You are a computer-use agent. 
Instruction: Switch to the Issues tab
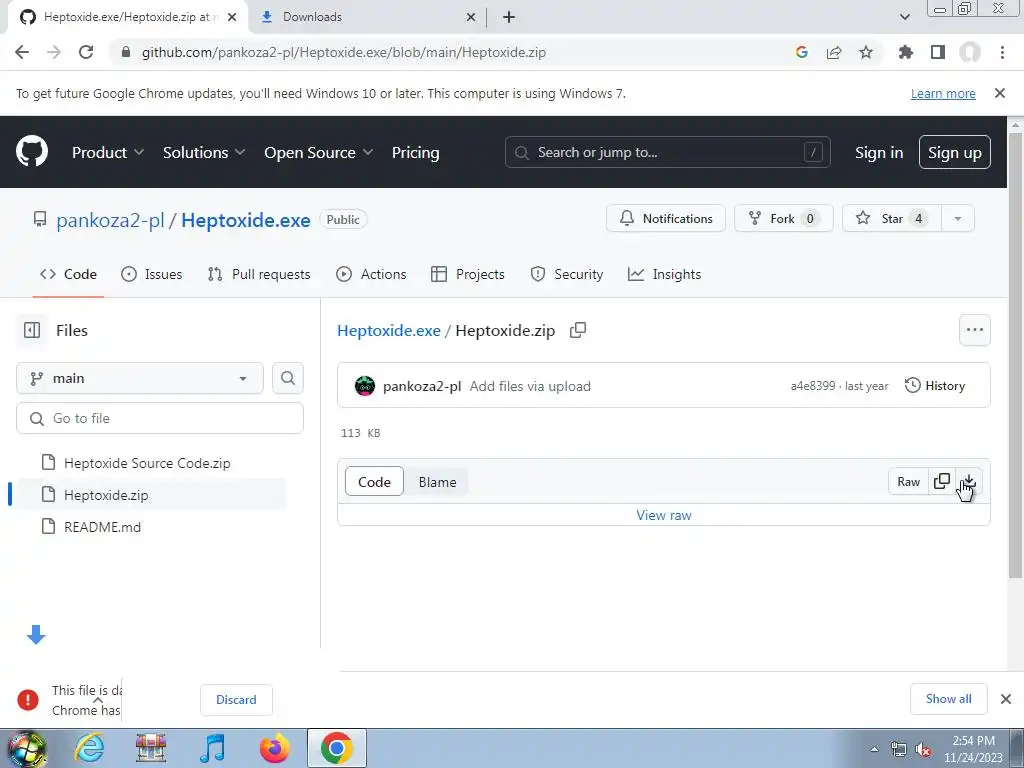pyautogui.click(x=152, y=274)
